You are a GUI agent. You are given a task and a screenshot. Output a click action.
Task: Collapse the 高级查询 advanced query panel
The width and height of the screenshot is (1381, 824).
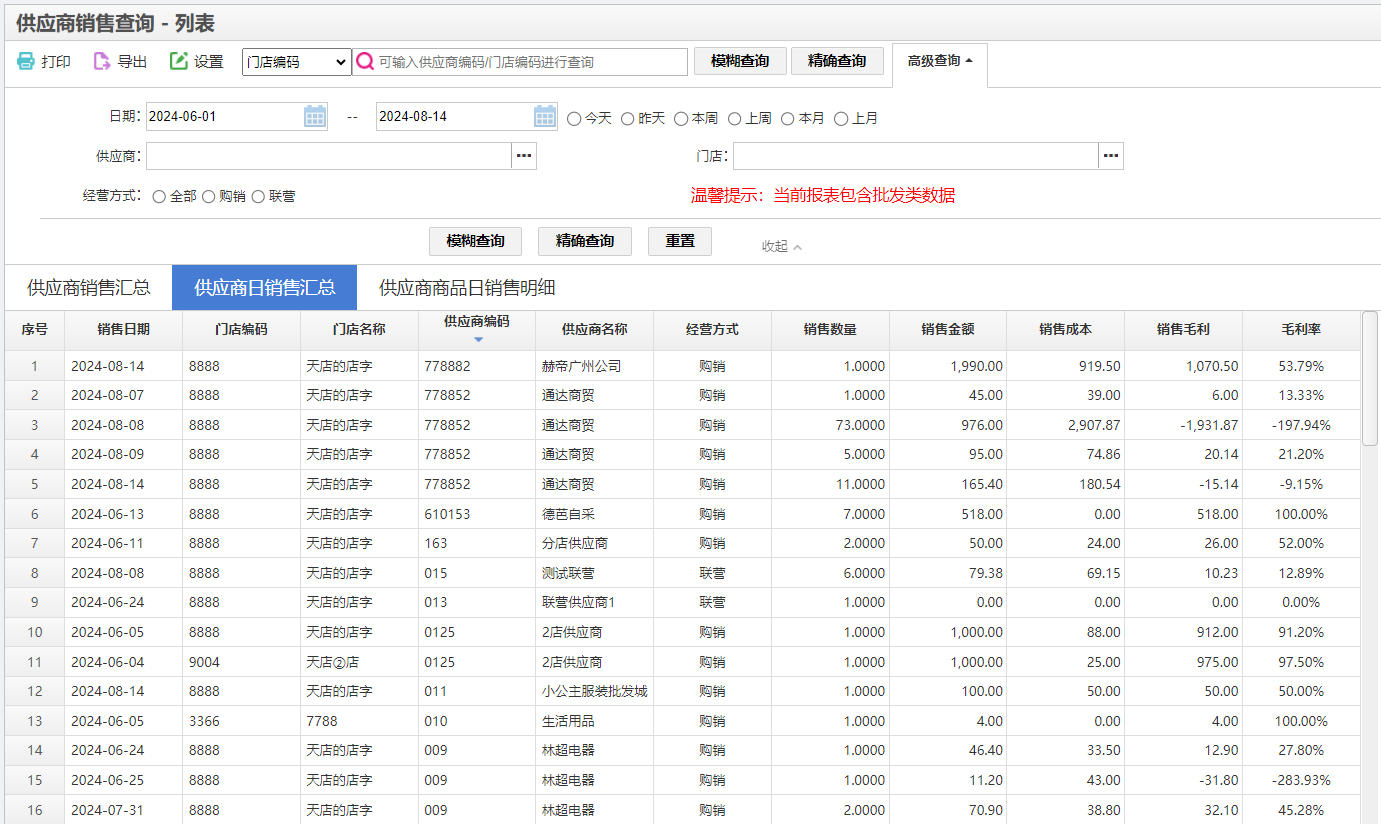click(940, 61)
